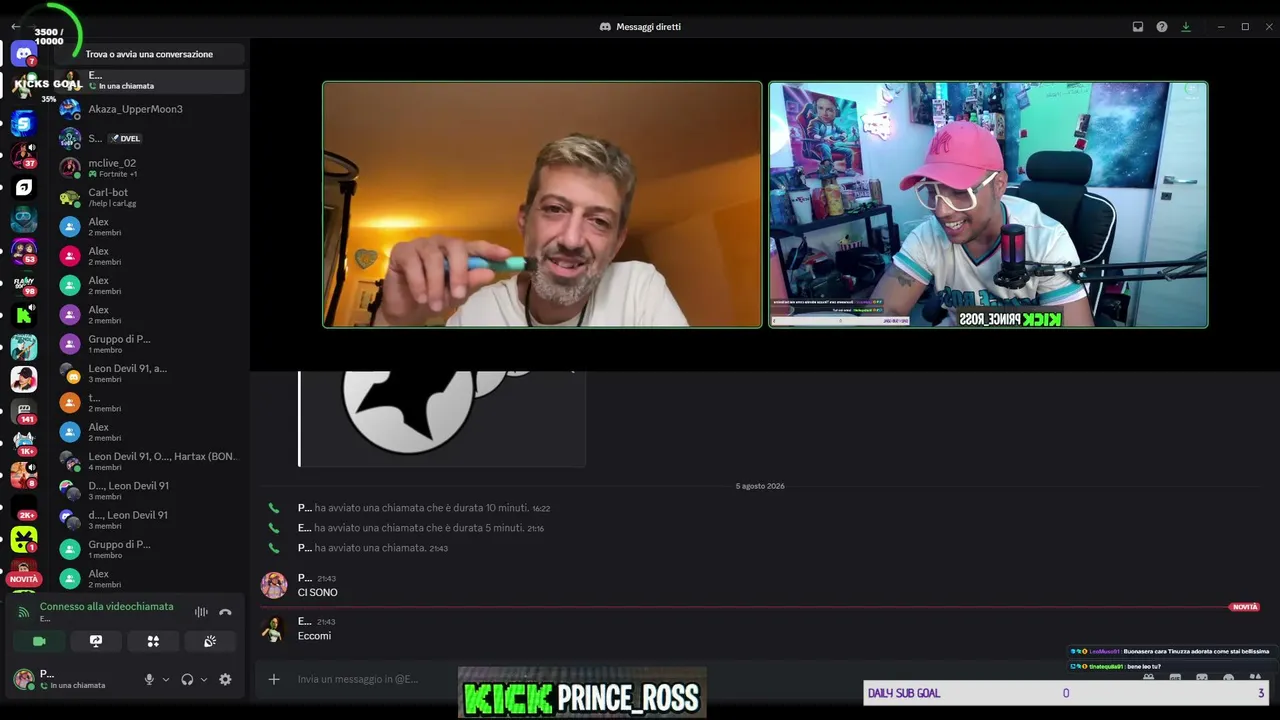Open the soundboard

coord(210,641)
